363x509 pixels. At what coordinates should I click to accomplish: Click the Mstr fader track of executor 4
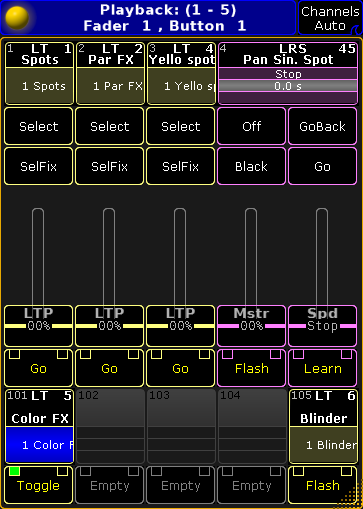[x=251, y=257]
